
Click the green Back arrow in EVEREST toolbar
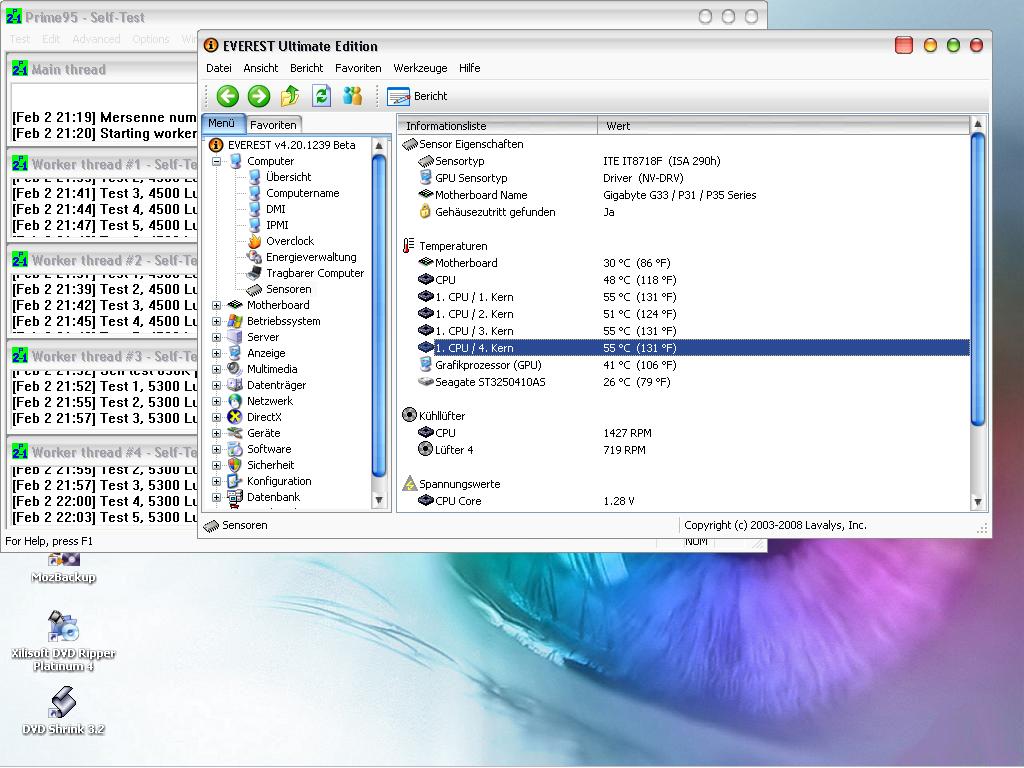[227, 97]
